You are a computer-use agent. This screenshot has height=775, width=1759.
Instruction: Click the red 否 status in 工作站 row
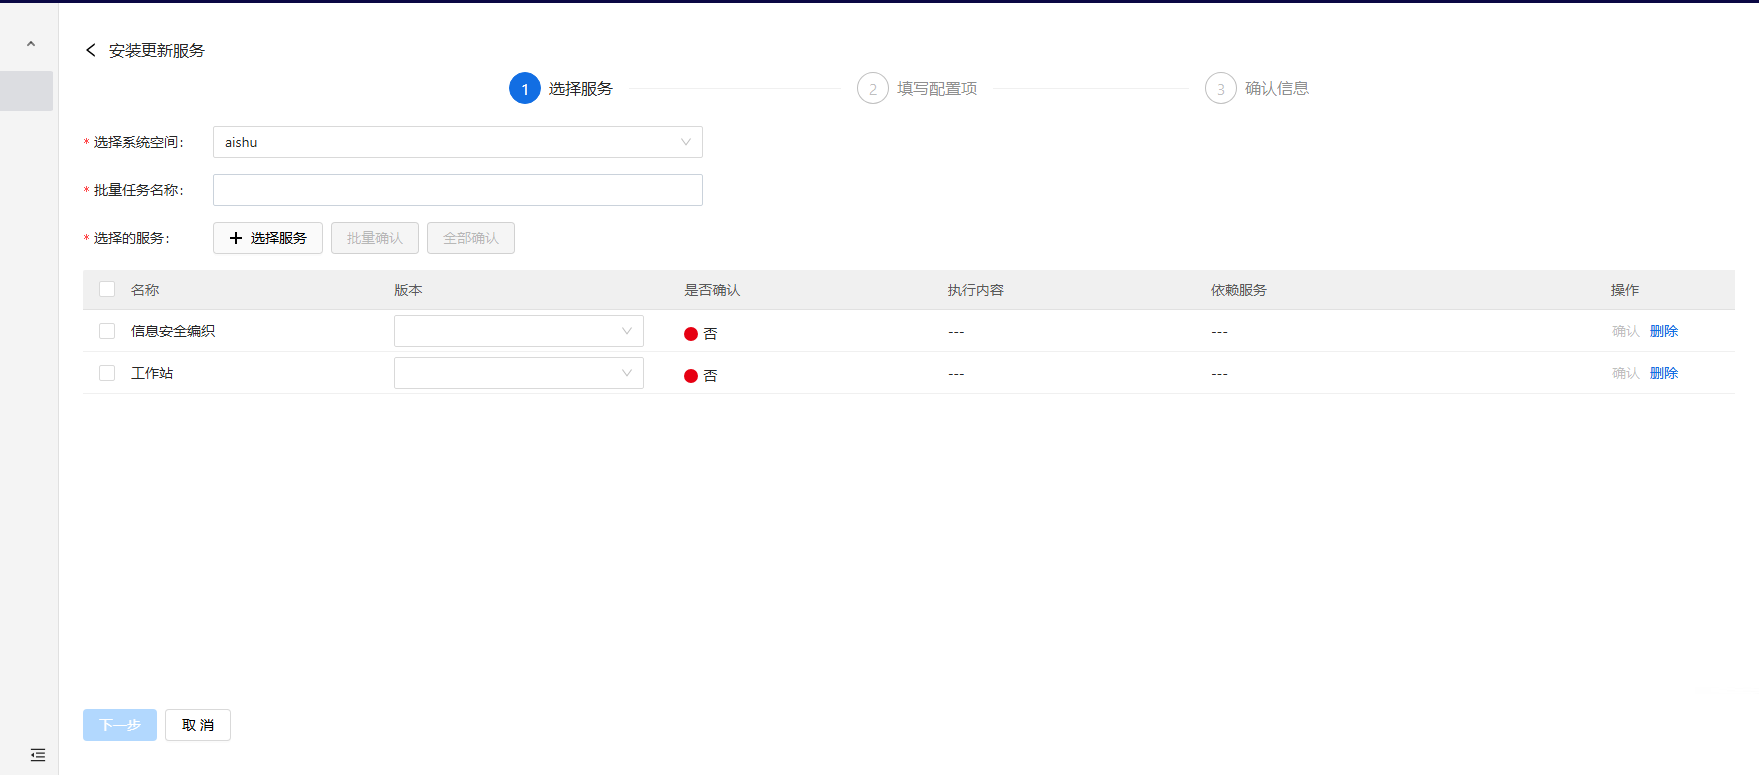[700, 376]
